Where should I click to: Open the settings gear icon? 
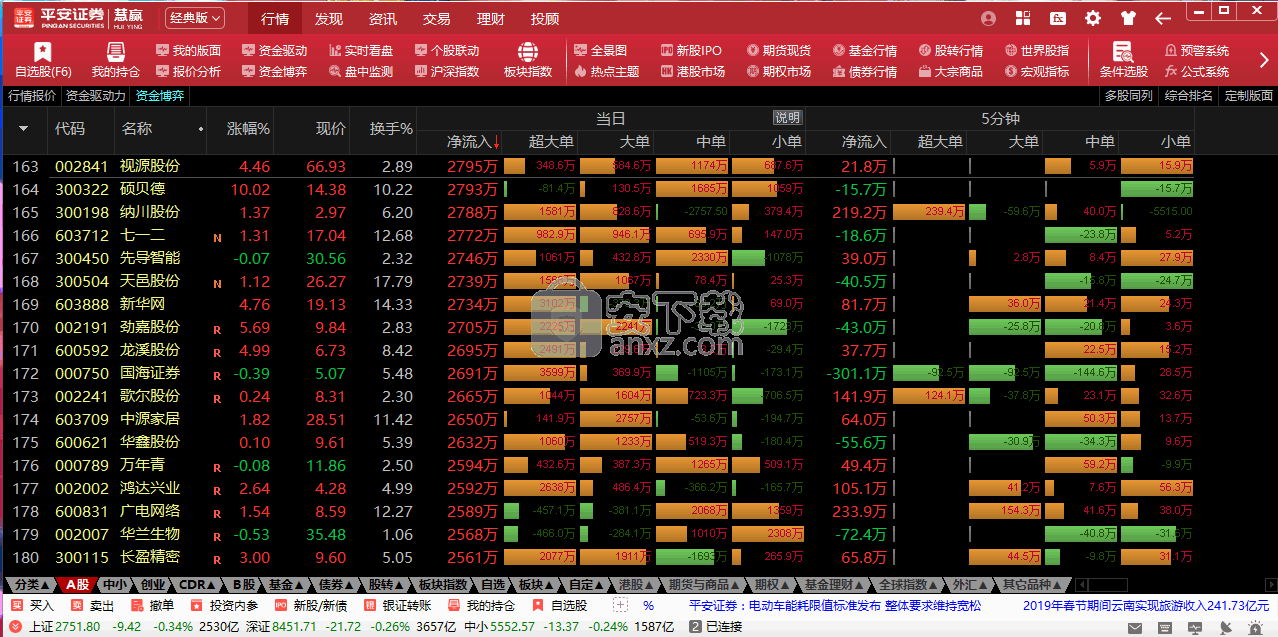click(1093, 18)
